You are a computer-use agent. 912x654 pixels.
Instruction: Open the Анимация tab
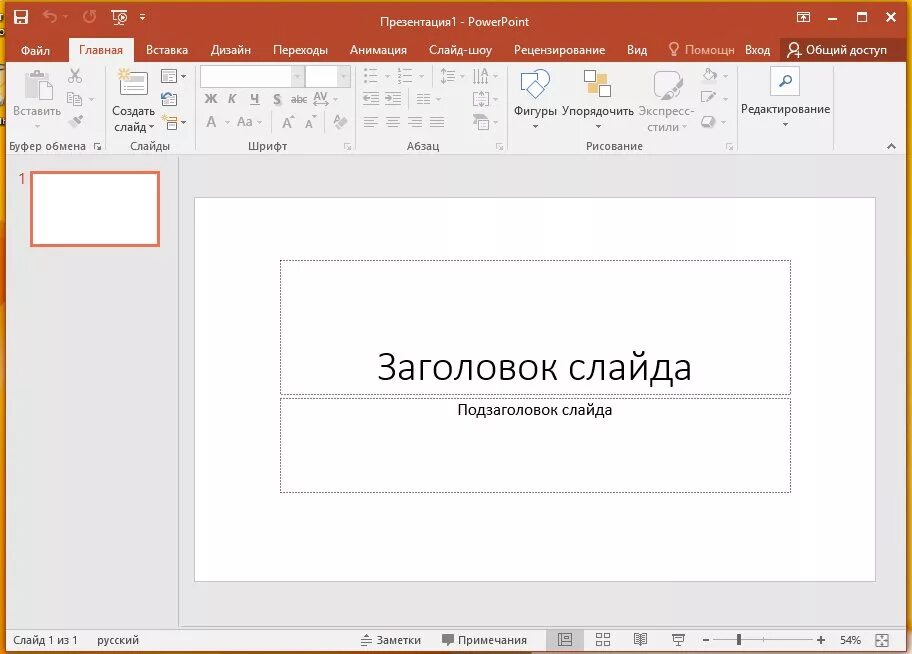(378, 50)
